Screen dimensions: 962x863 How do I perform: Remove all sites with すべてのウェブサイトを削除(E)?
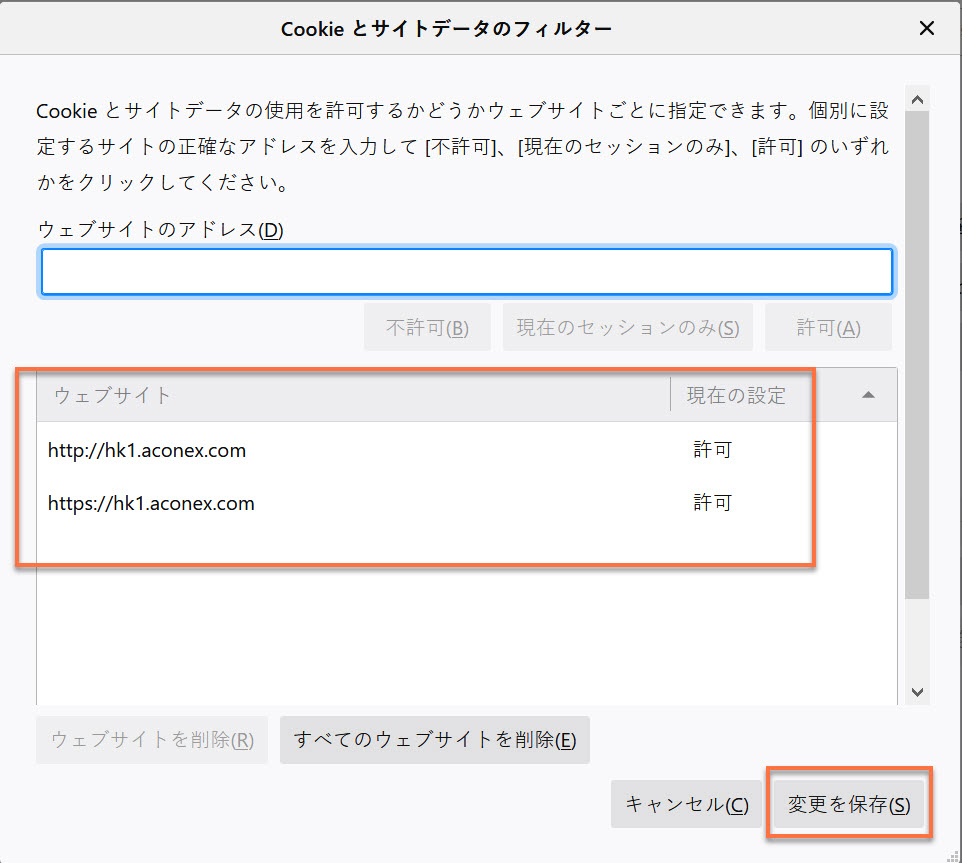pyautogui.click(x=435, y=740)
